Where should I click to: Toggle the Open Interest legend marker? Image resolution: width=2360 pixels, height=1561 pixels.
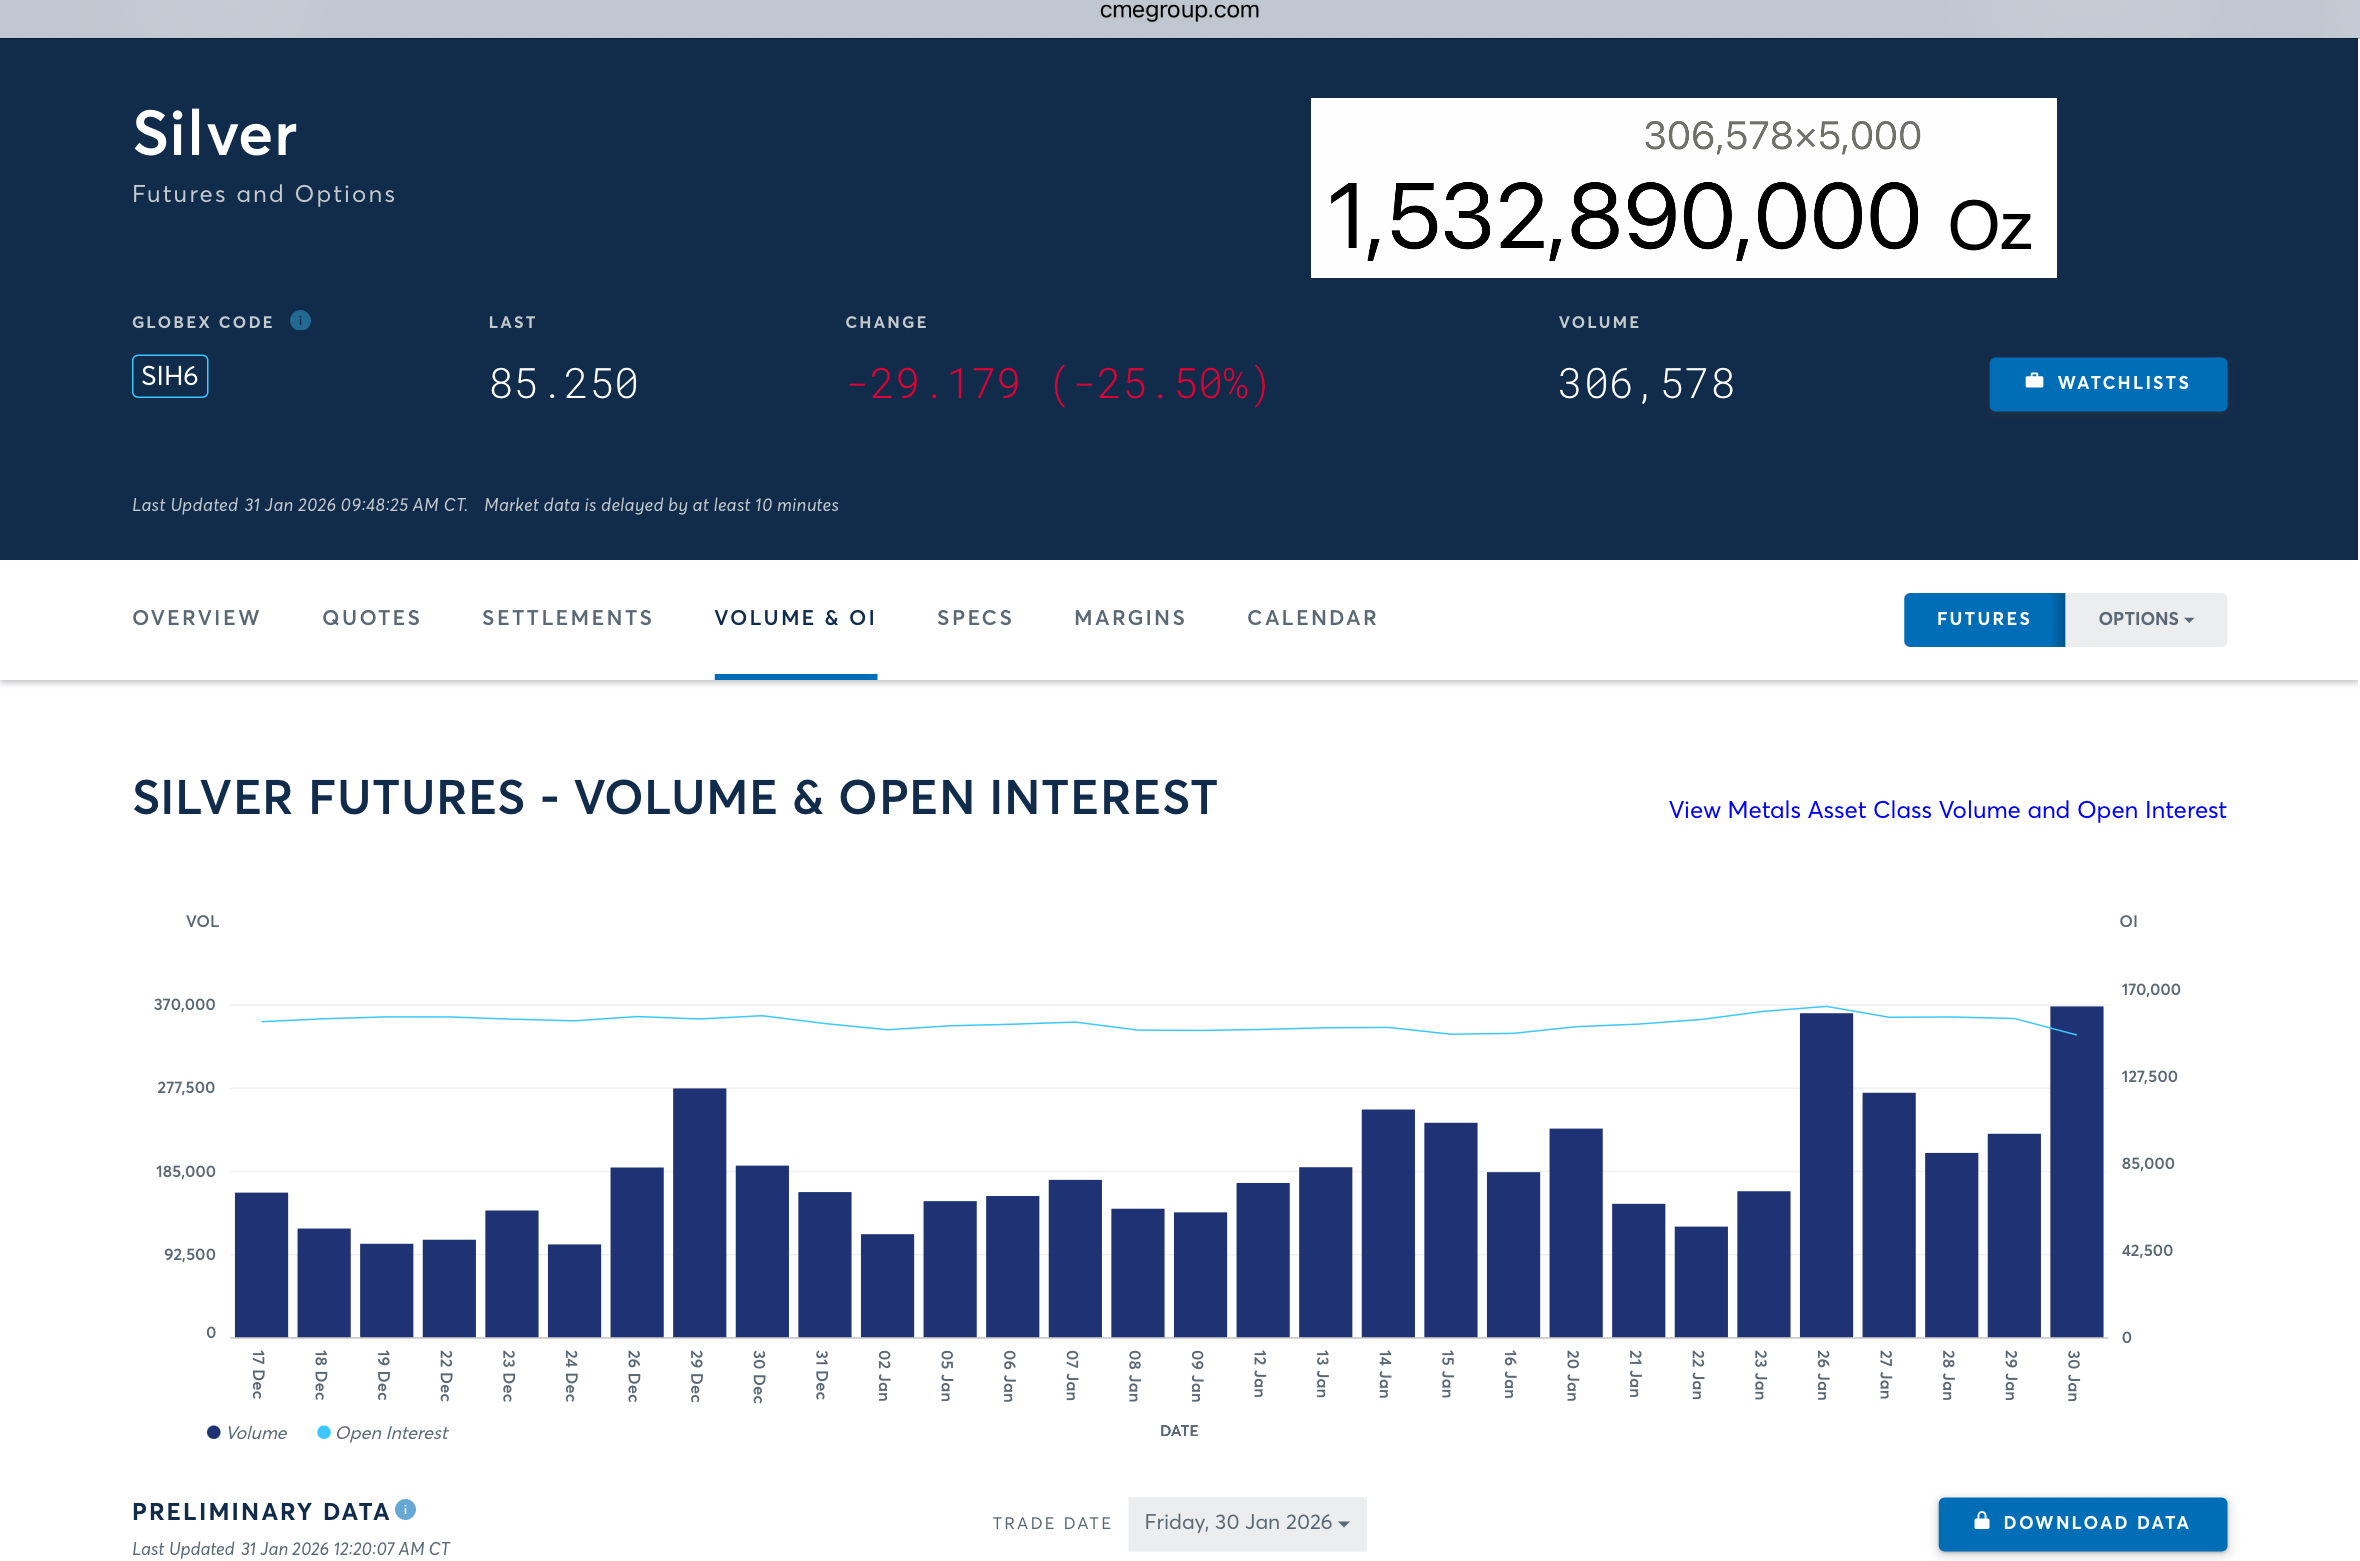click(x=324, y=1433)
